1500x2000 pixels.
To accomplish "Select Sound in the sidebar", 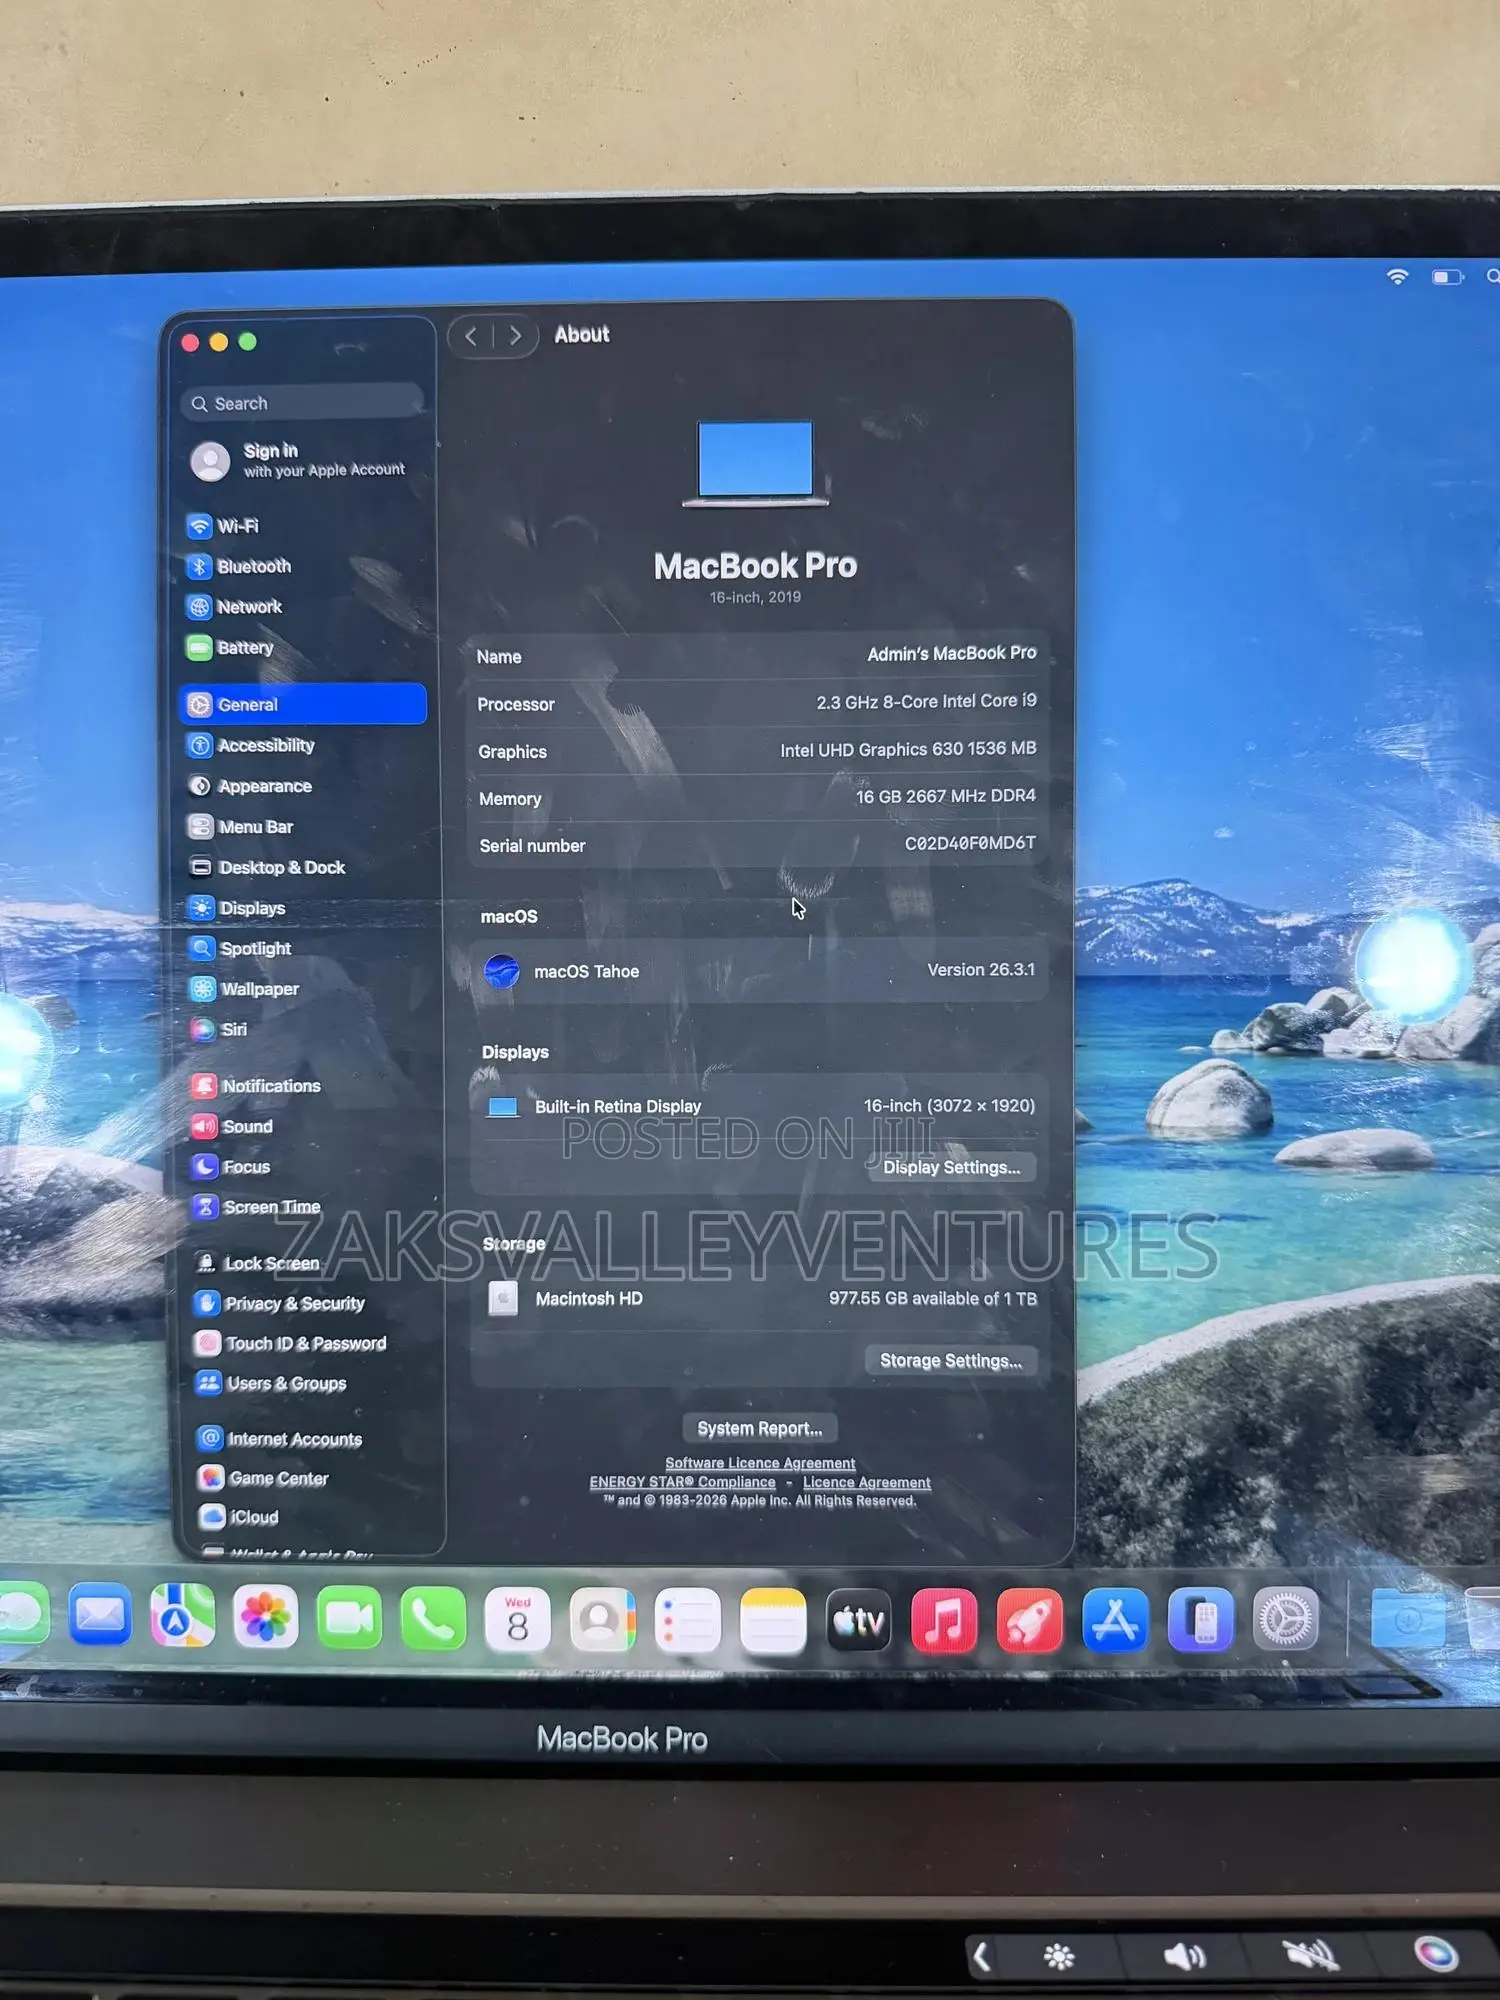I will click(232, 1126).
